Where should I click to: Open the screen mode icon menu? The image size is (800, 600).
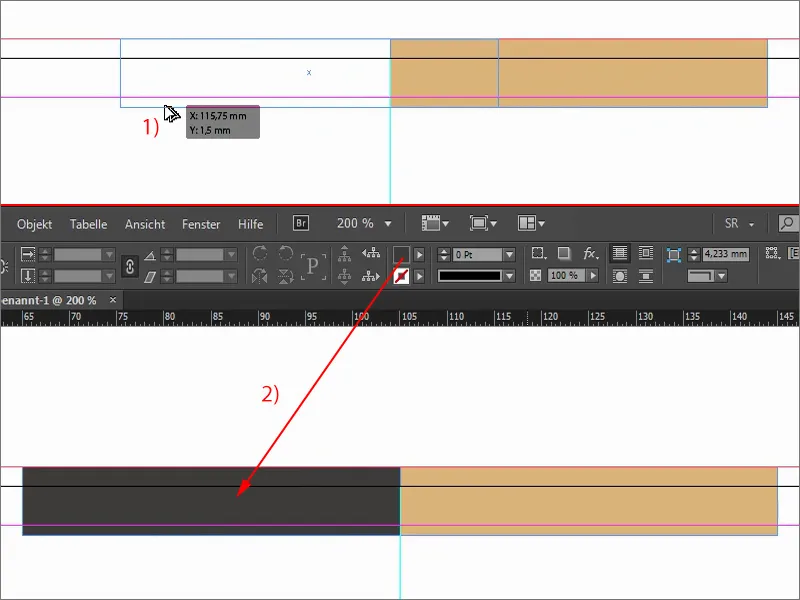point(483,223)
